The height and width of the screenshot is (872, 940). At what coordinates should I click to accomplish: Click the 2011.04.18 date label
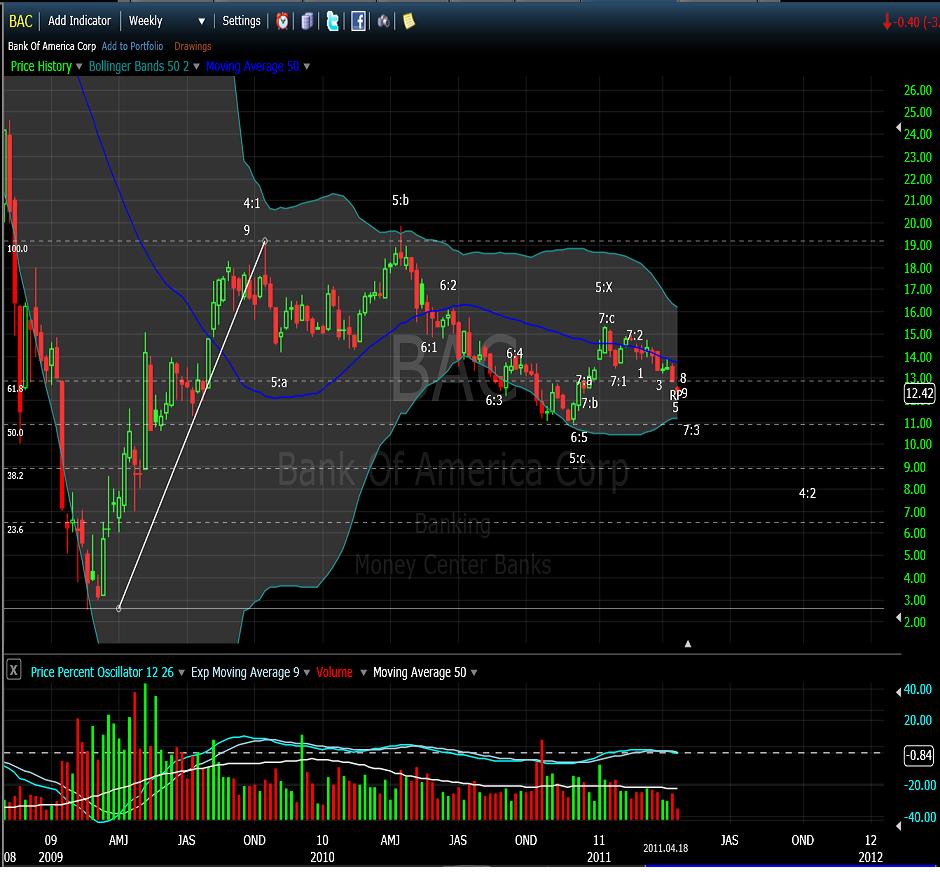665,849
